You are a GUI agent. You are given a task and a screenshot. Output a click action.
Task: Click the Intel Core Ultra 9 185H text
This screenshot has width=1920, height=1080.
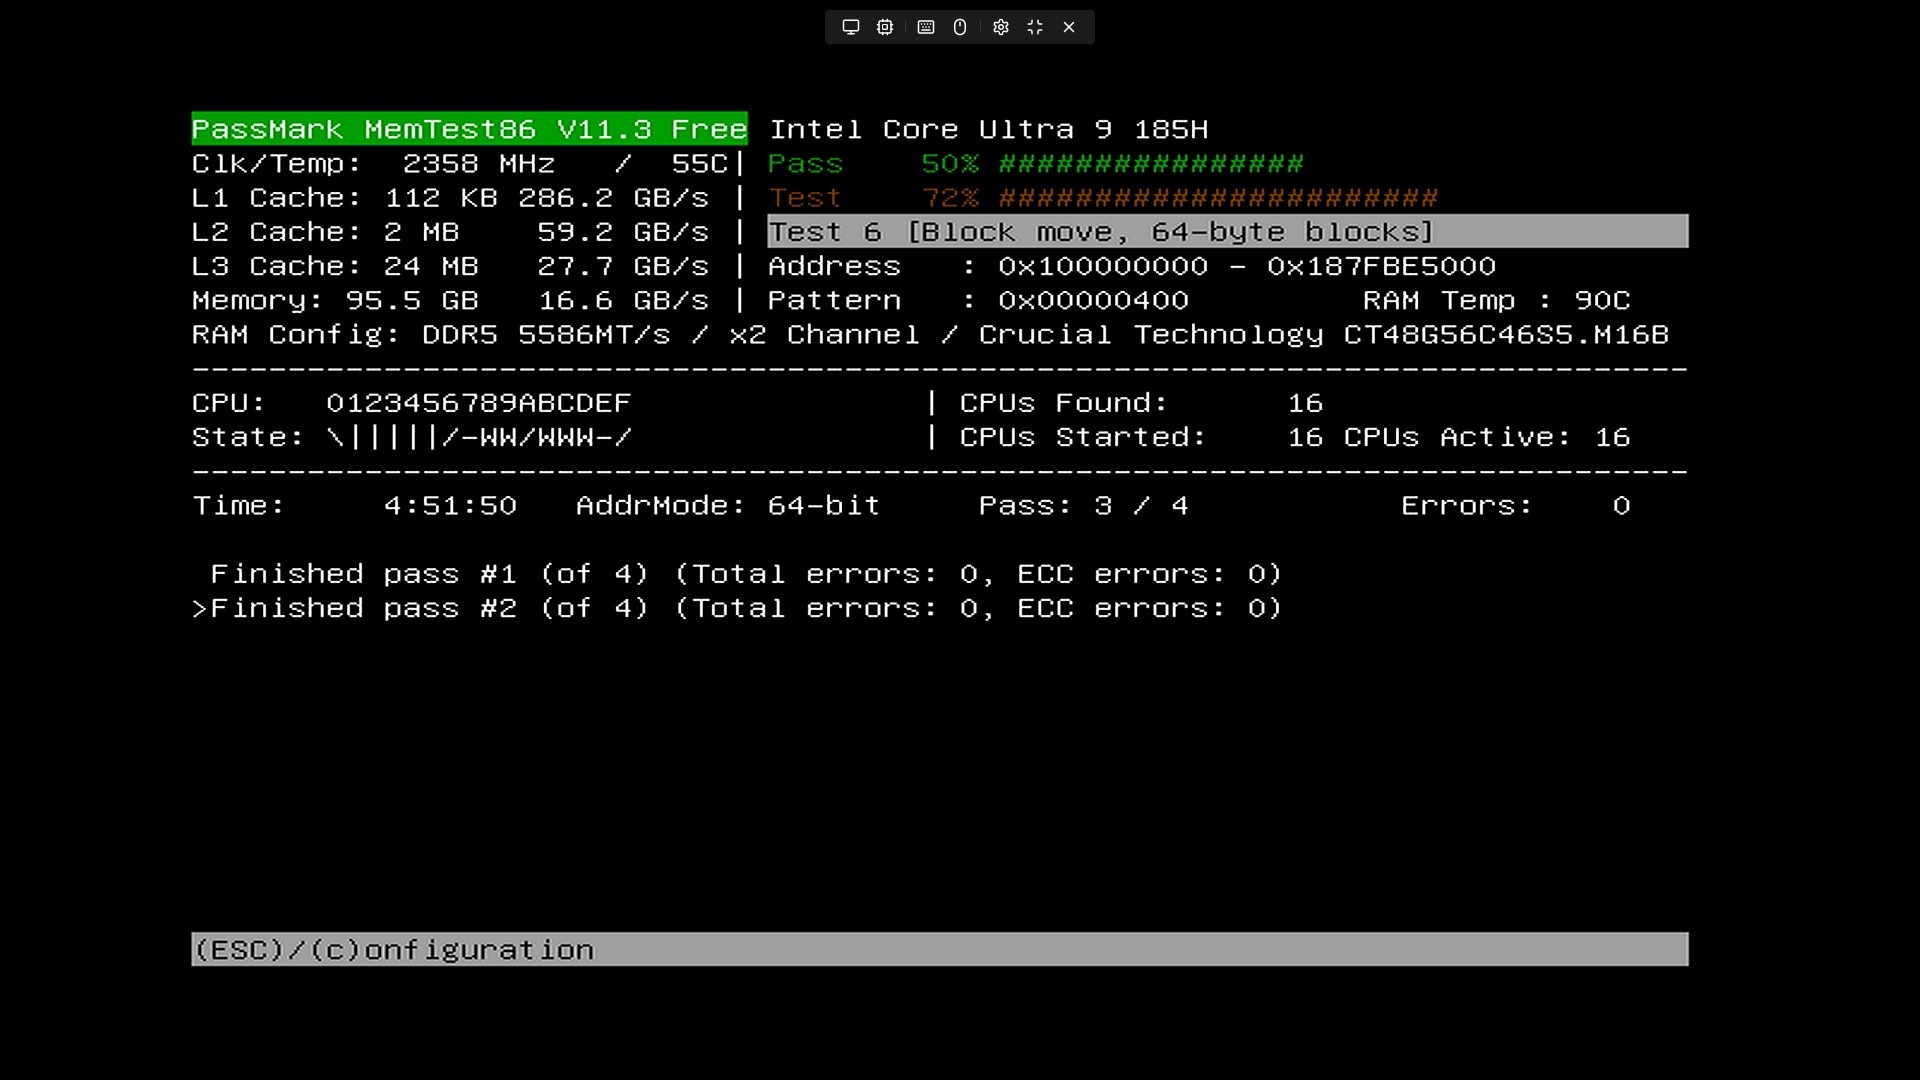coord(988,130)
